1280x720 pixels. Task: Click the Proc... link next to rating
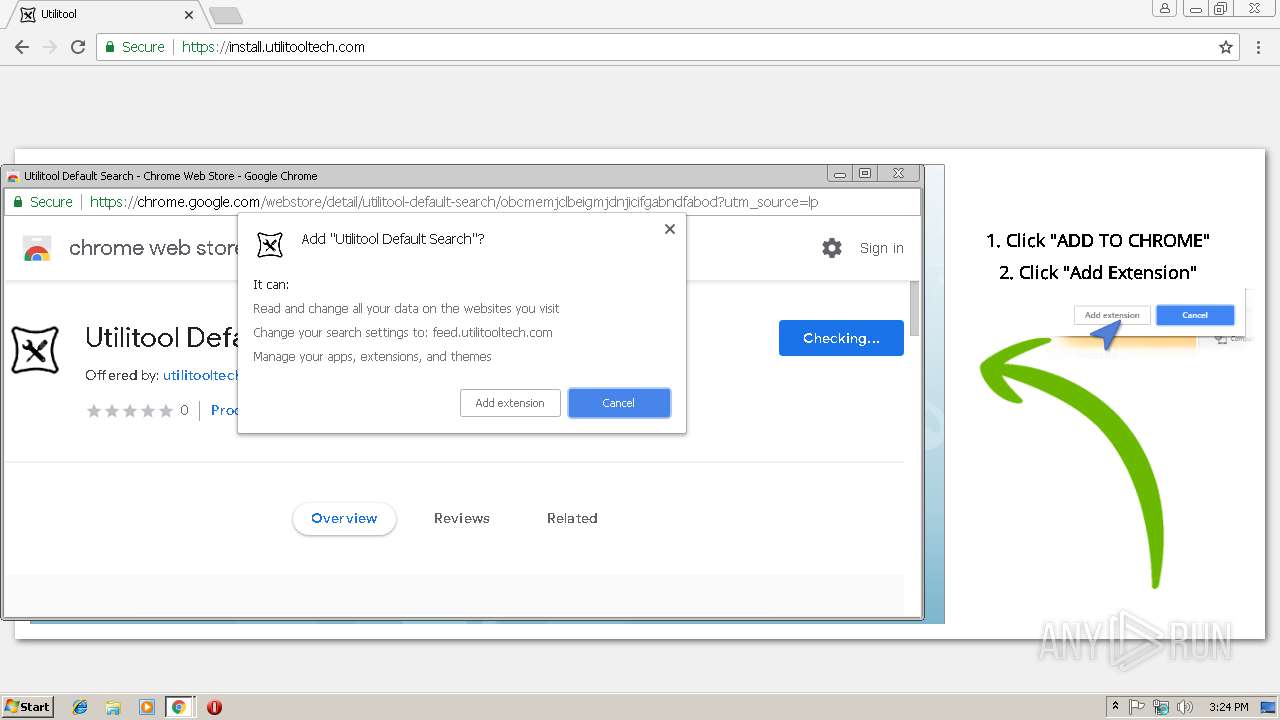coord(224,410)
